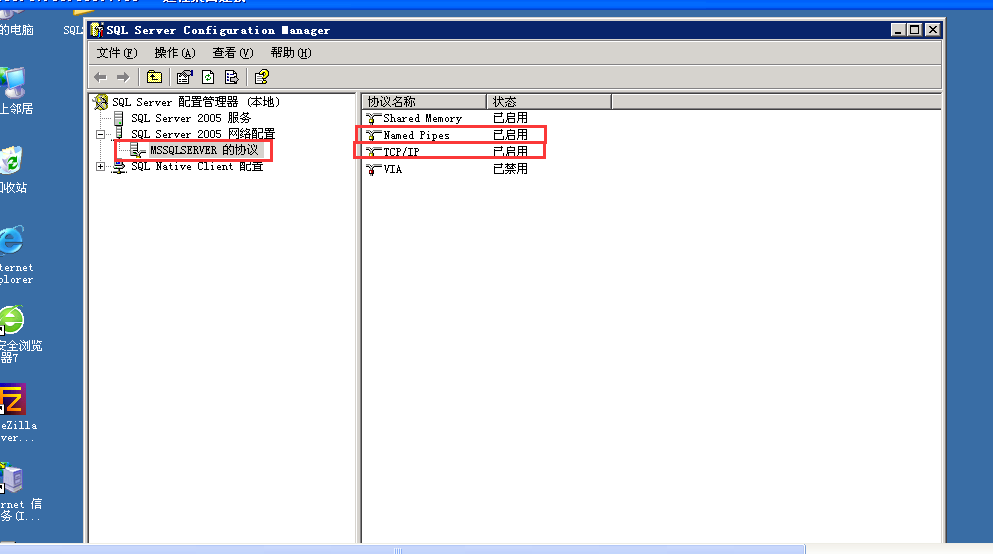Click the SQL Server Configuration Manager title icon

(x=97, y=30)
